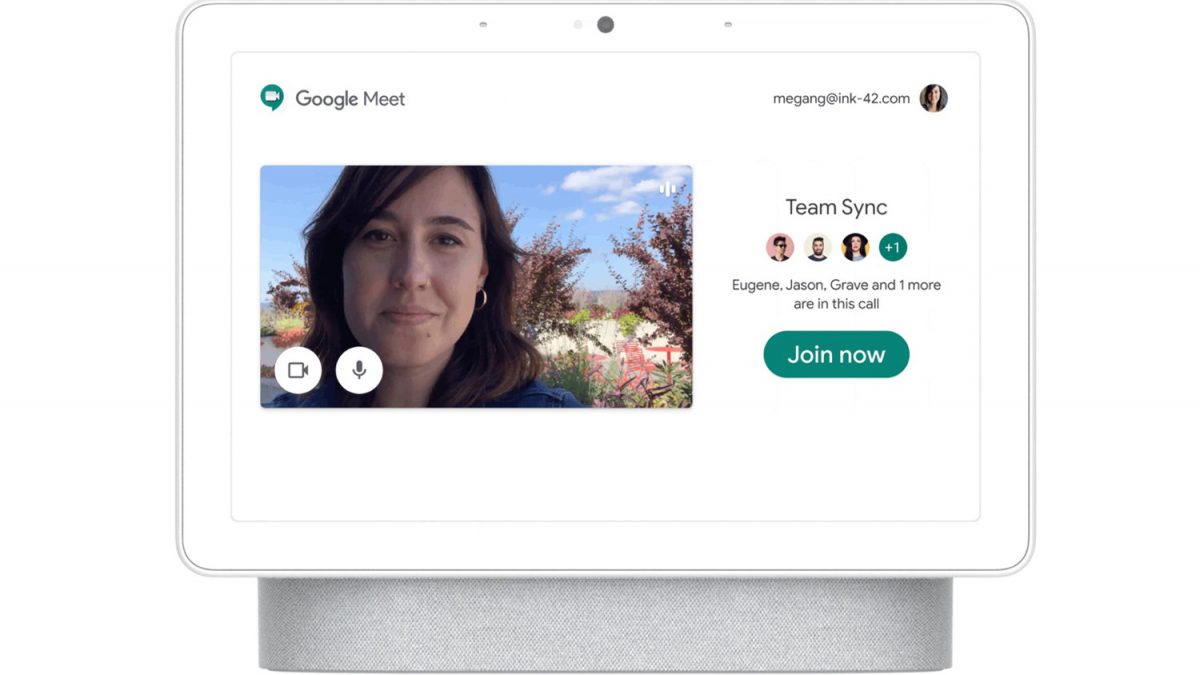Open the account profile avatar
1200x675 pixels.
tap(933, 98)
